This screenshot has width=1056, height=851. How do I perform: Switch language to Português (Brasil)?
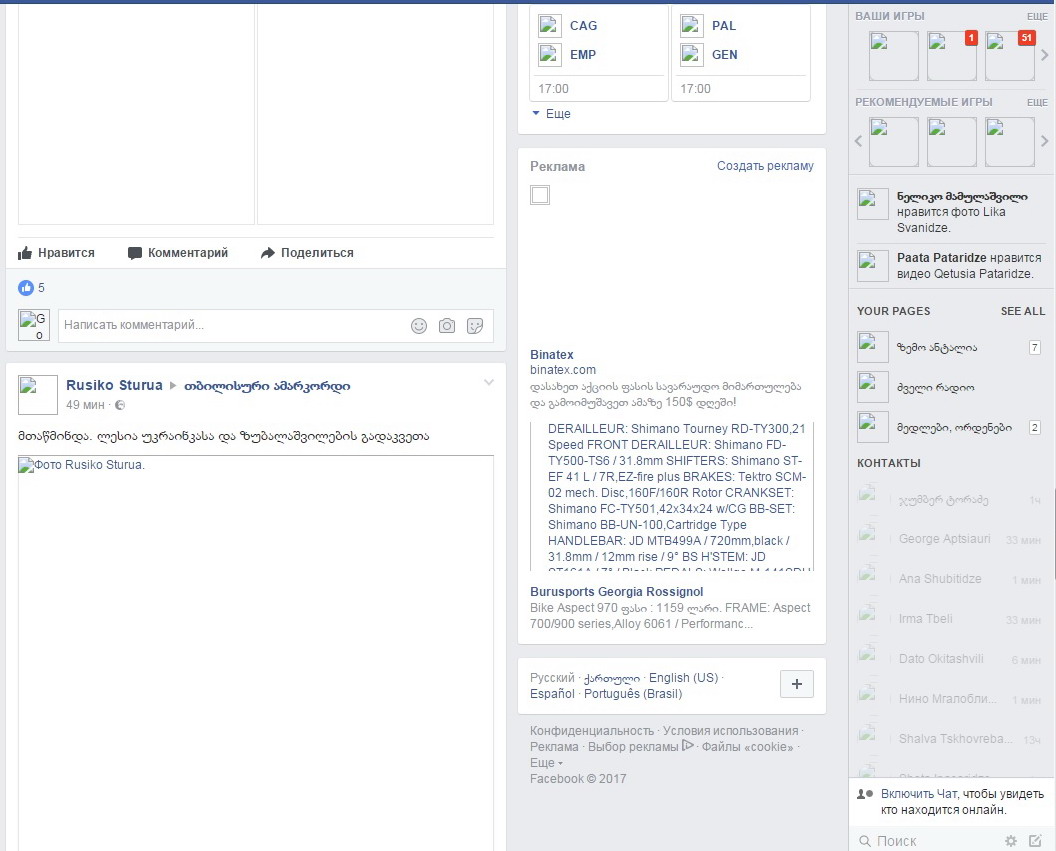coord(633,693)
